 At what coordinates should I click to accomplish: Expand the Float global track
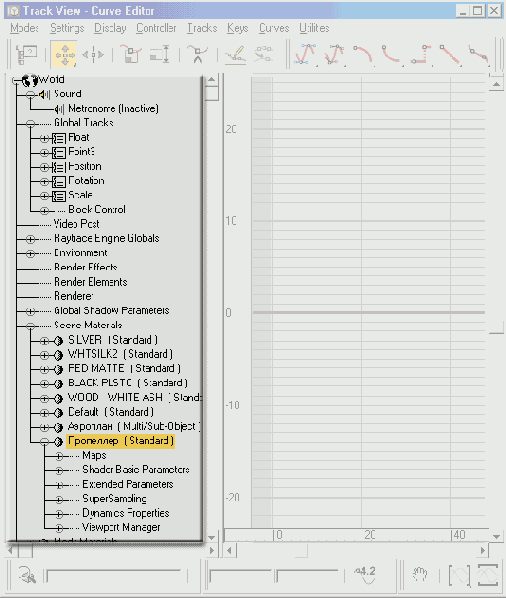[x=44, y=138]
